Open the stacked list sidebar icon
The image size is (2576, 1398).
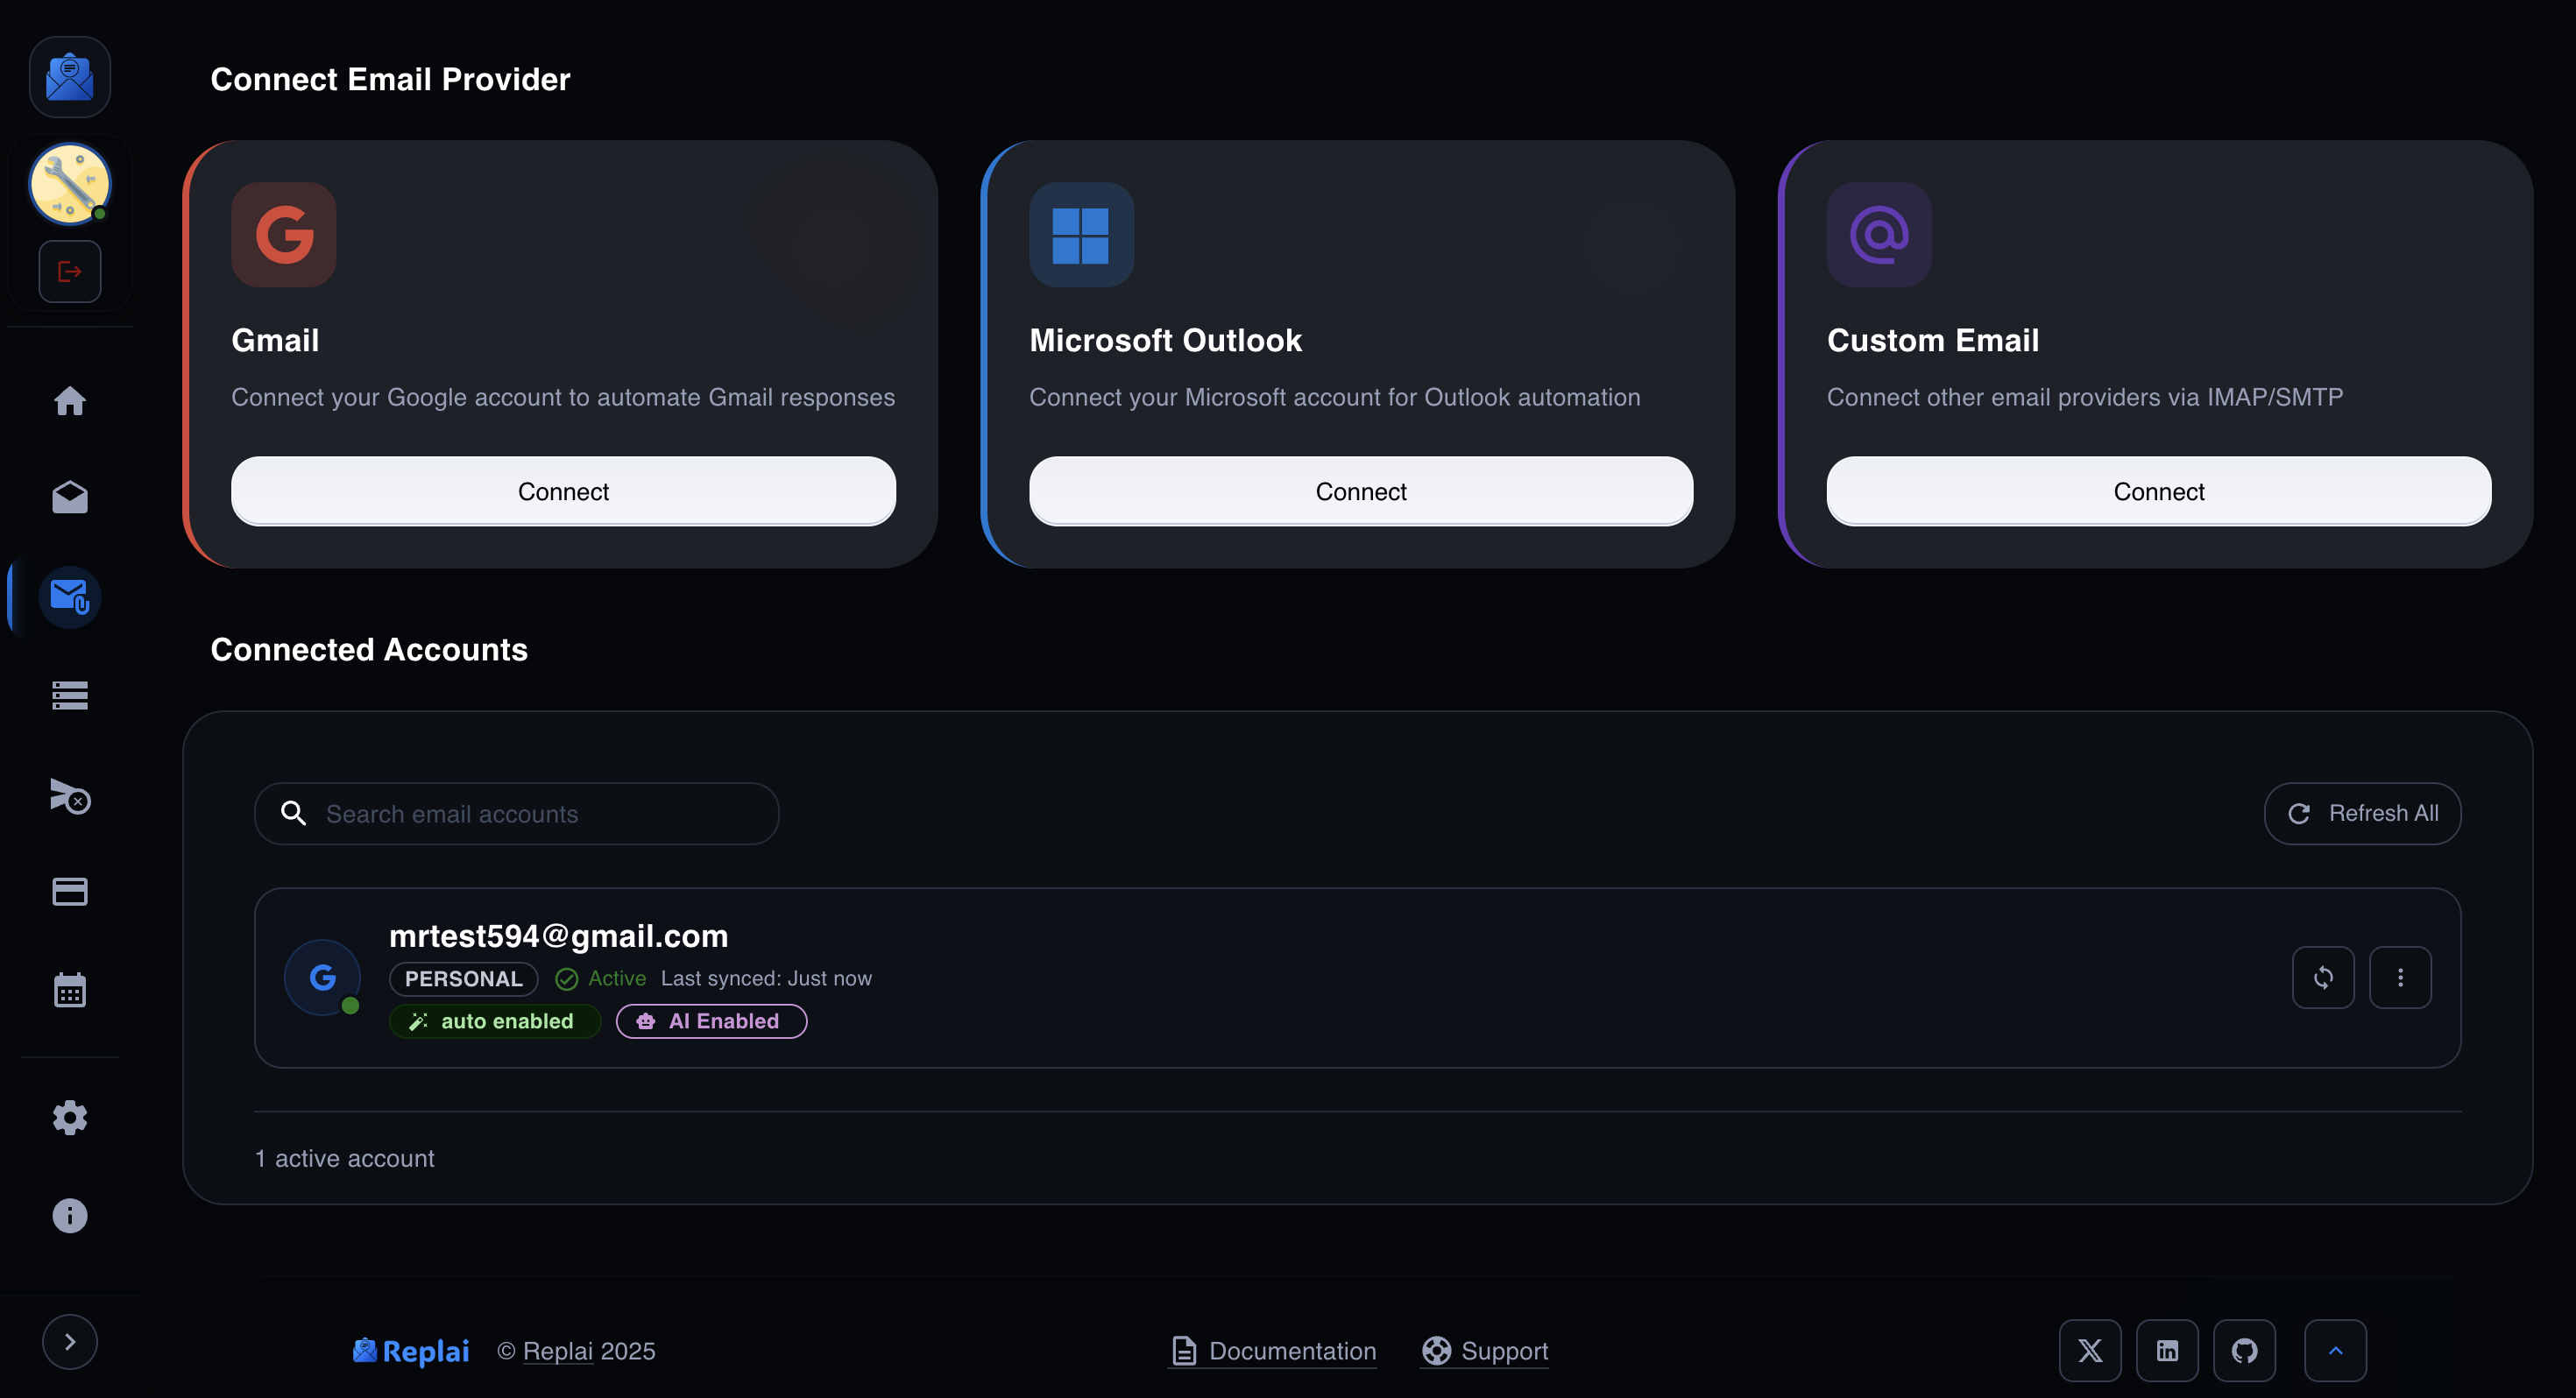[69, 695]
